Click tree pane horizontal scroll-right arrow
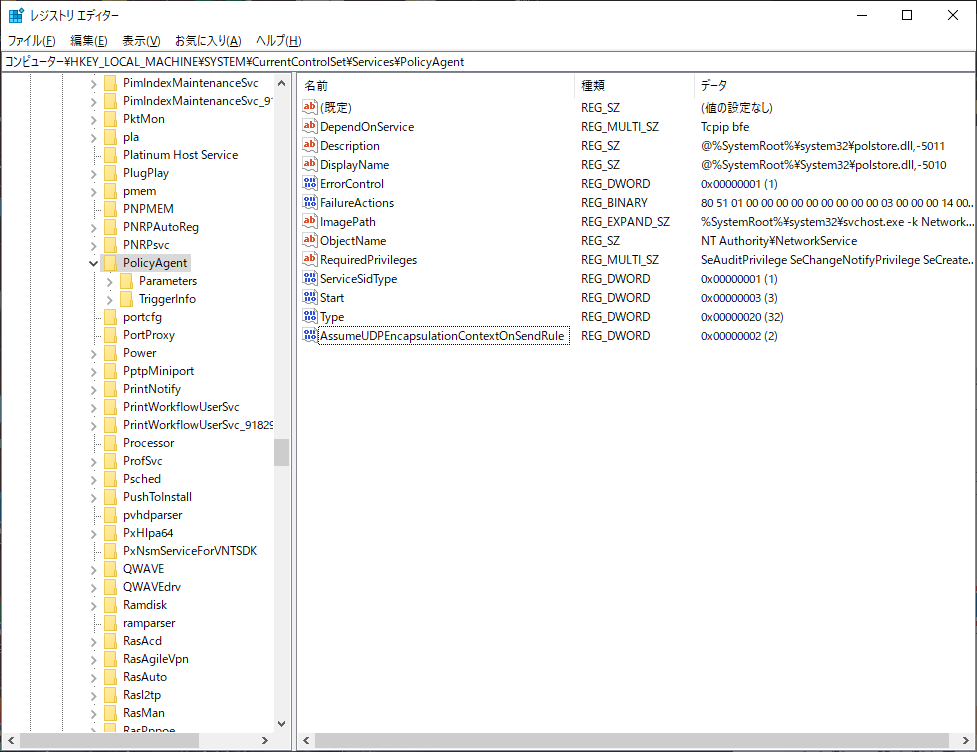This screenshot has height=752, width=977. click(265, 740)
